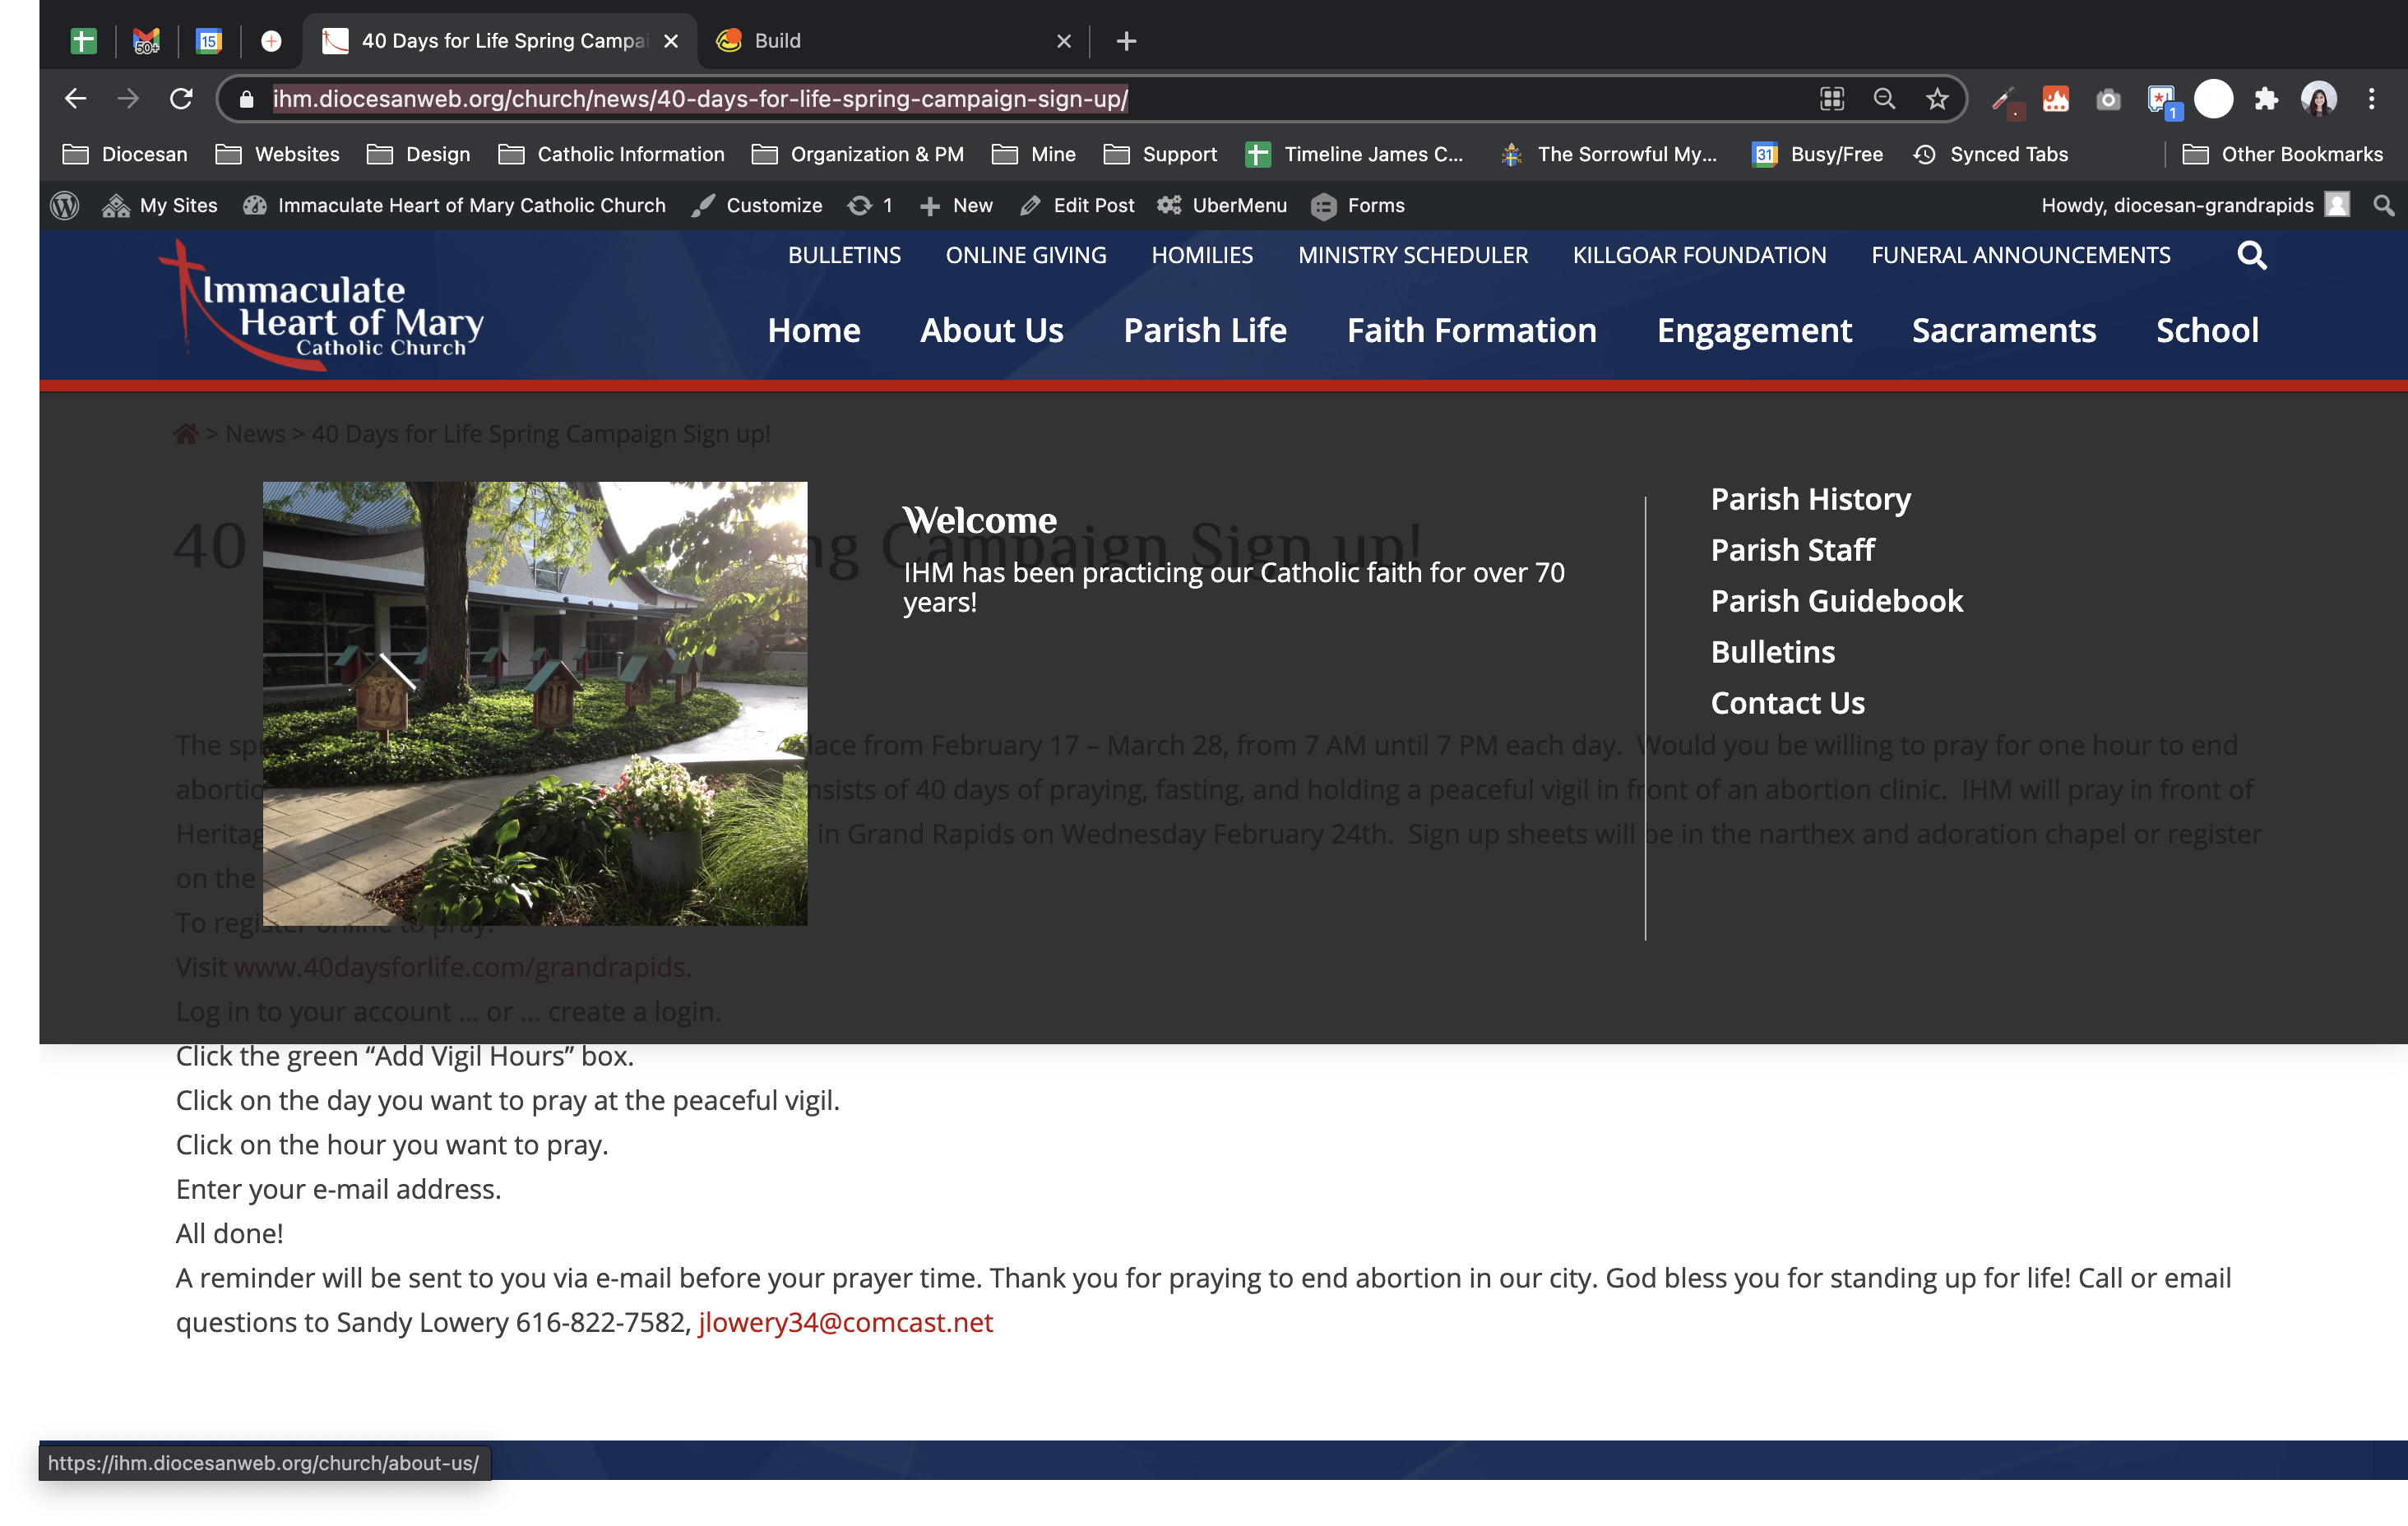Click the church courtyard photo
The height and width of the screenshot is (1526, 2408).
pyautogui.click(x=535, y=703)
